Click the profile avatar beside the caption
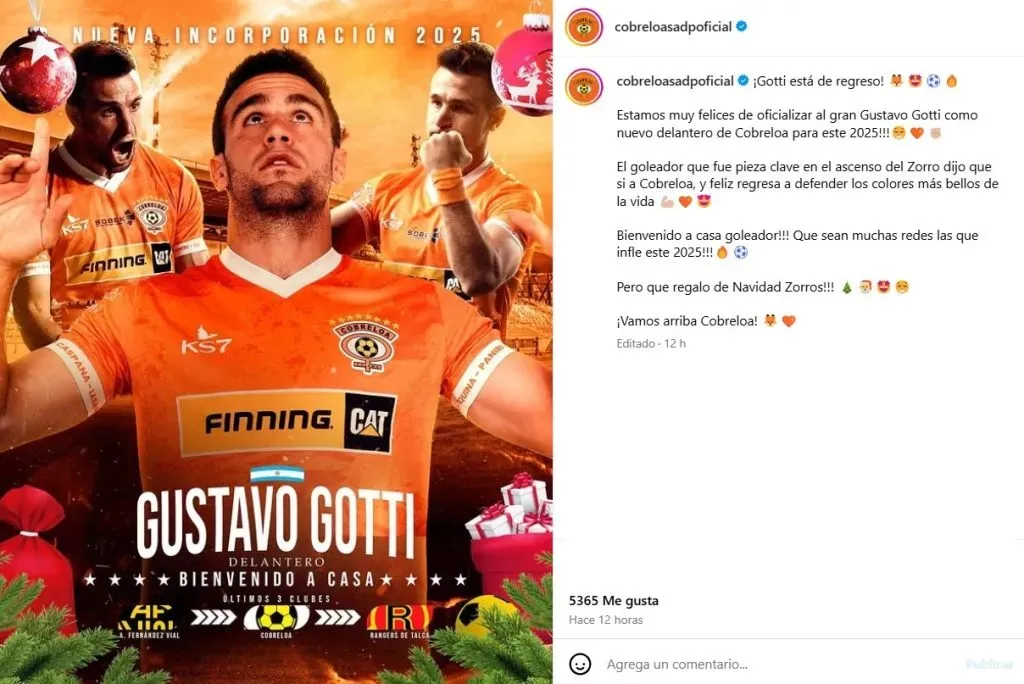Image resolution: width=1024 pixels, height=684 pixels. (584, 87)
